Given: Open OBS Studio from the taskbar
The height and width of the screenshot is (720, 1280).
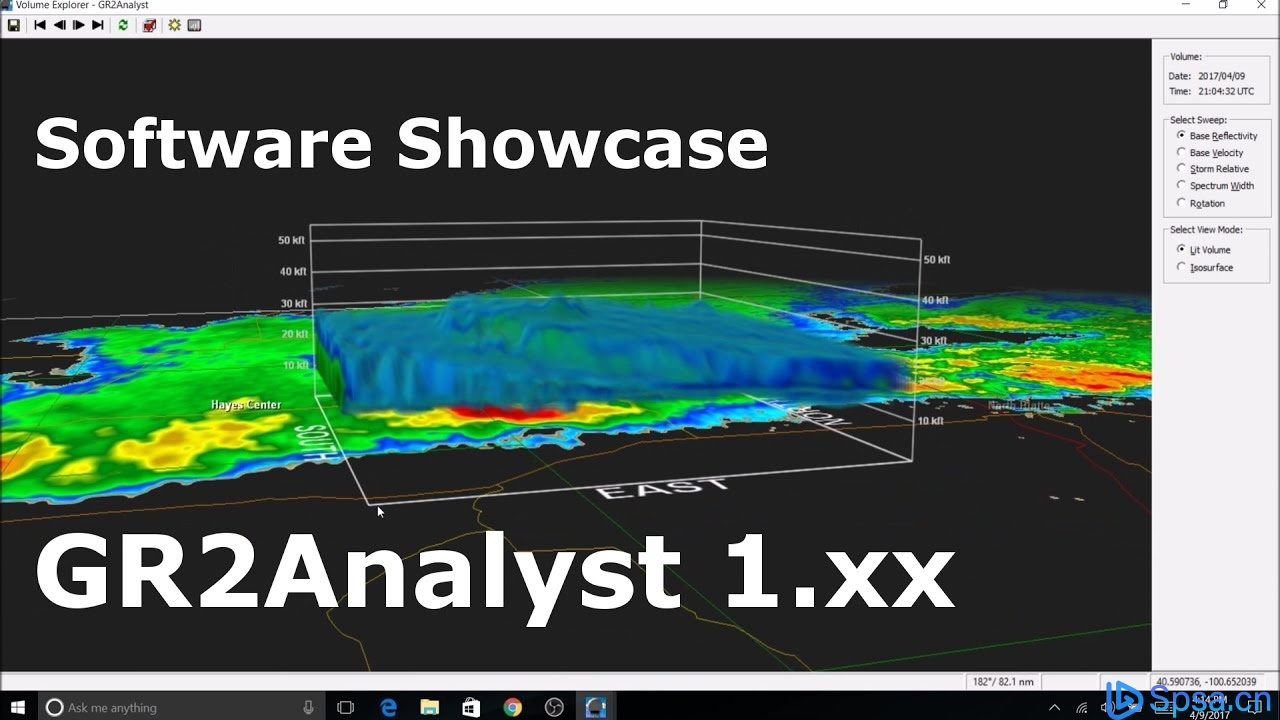Looking at the screenshot, I should pos(554,707).
